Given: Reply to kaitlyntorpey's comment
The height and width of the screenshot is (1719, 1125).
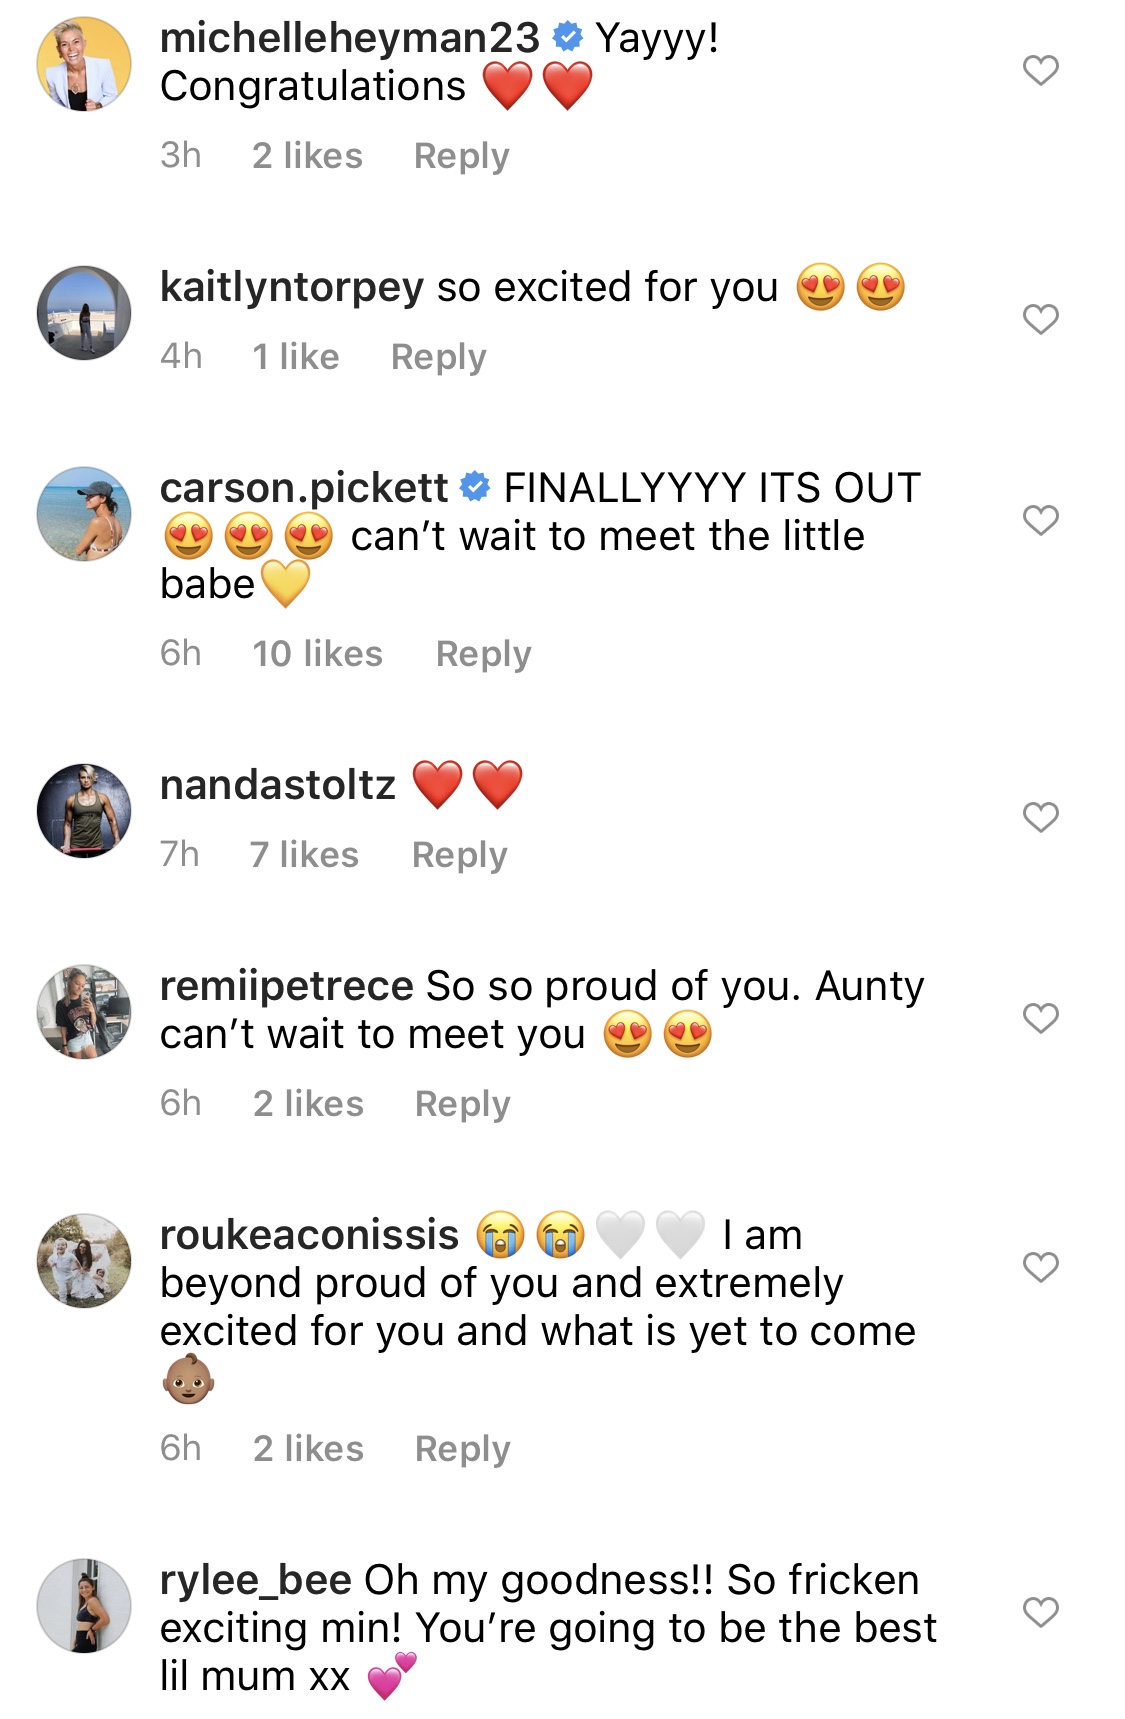Looking at the screenshot, I should pyautogui.click(x=438, y=357).
